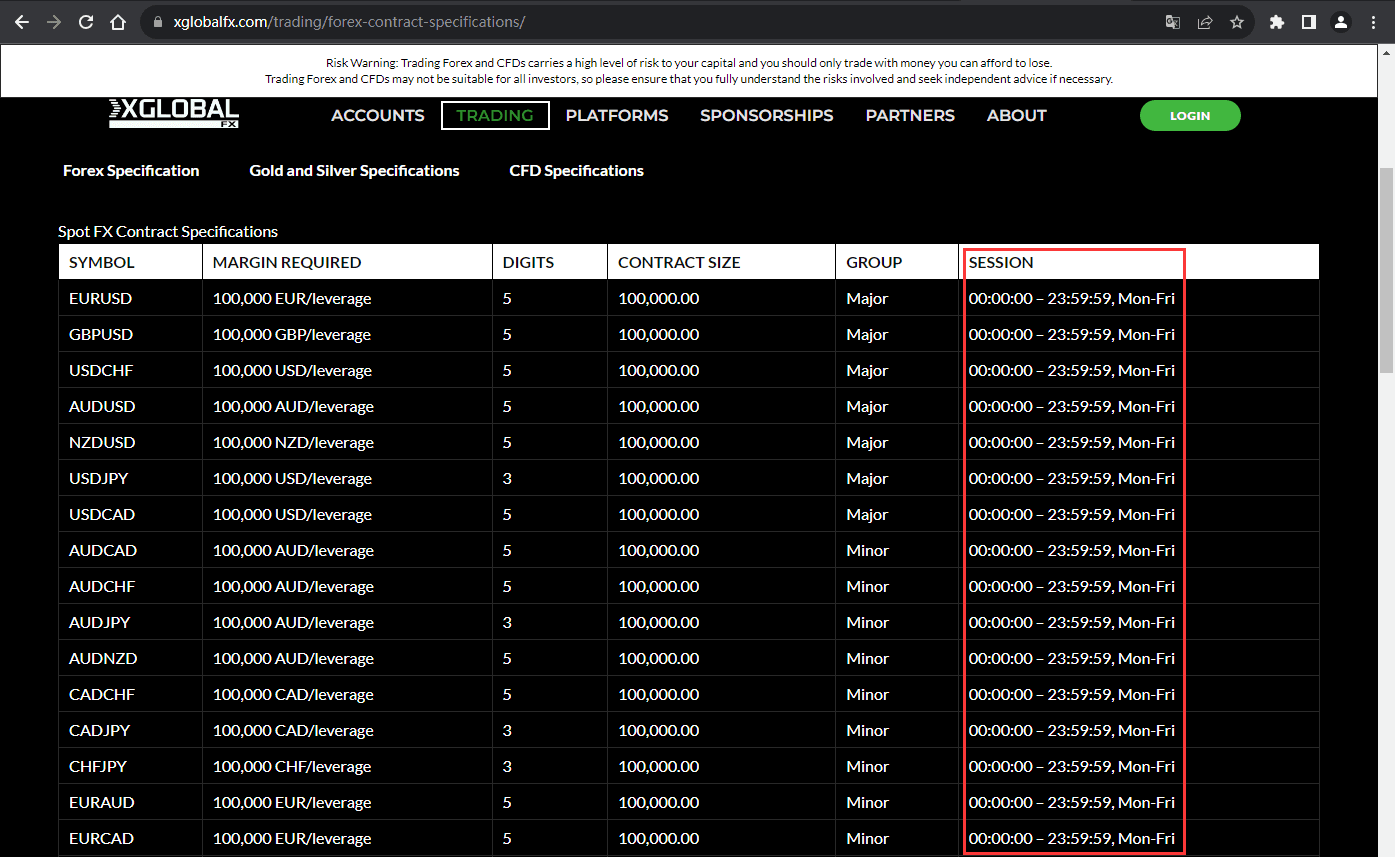1395x857 pixels.
Task: Click the Major group cell in EURUSD row
Action: pos(897,298)
